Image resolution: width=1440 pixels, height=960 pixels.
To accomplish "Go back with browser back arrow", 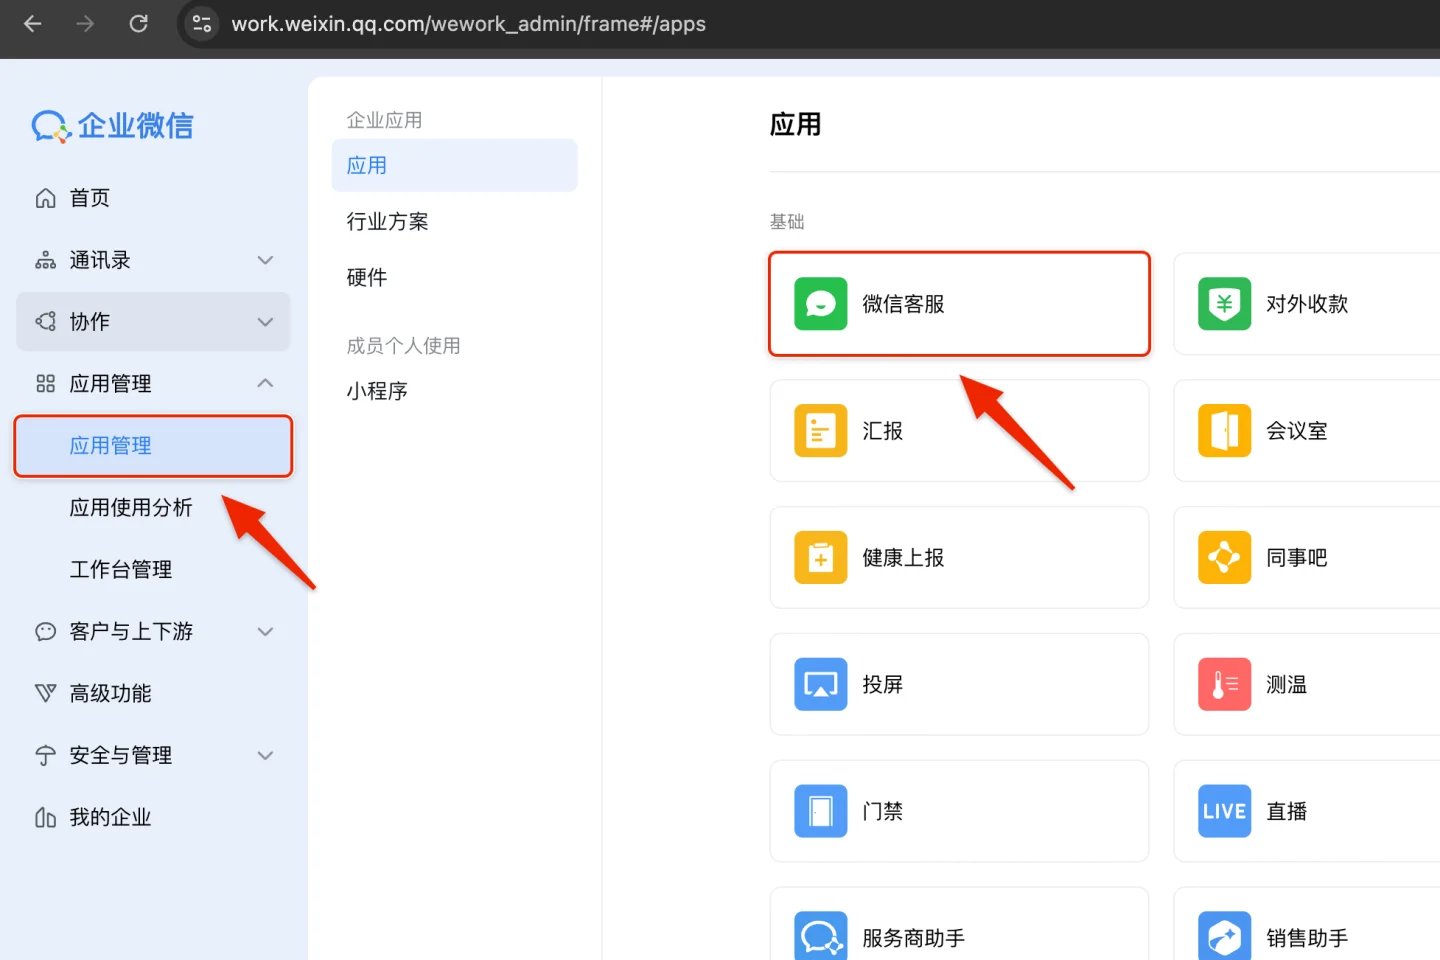I will click(x=33, y=24).
